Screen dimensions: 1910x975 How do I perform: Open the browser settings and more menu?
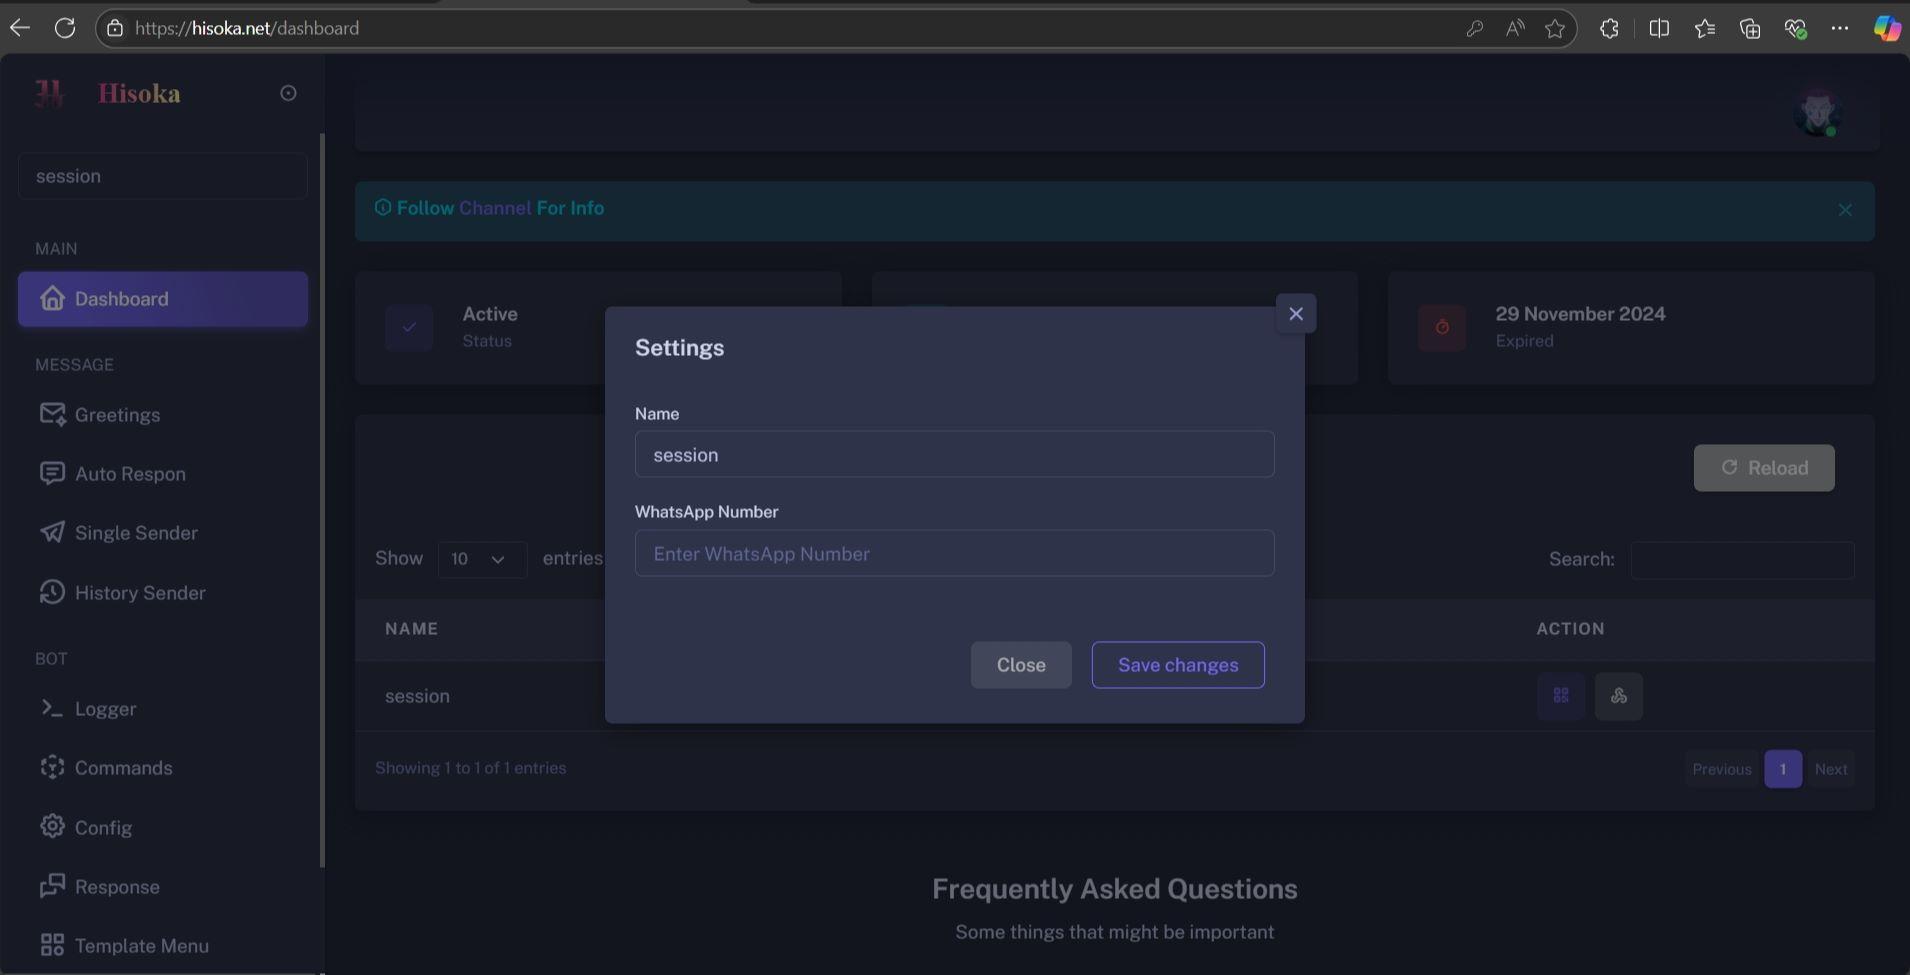[x=1839, y=28]
